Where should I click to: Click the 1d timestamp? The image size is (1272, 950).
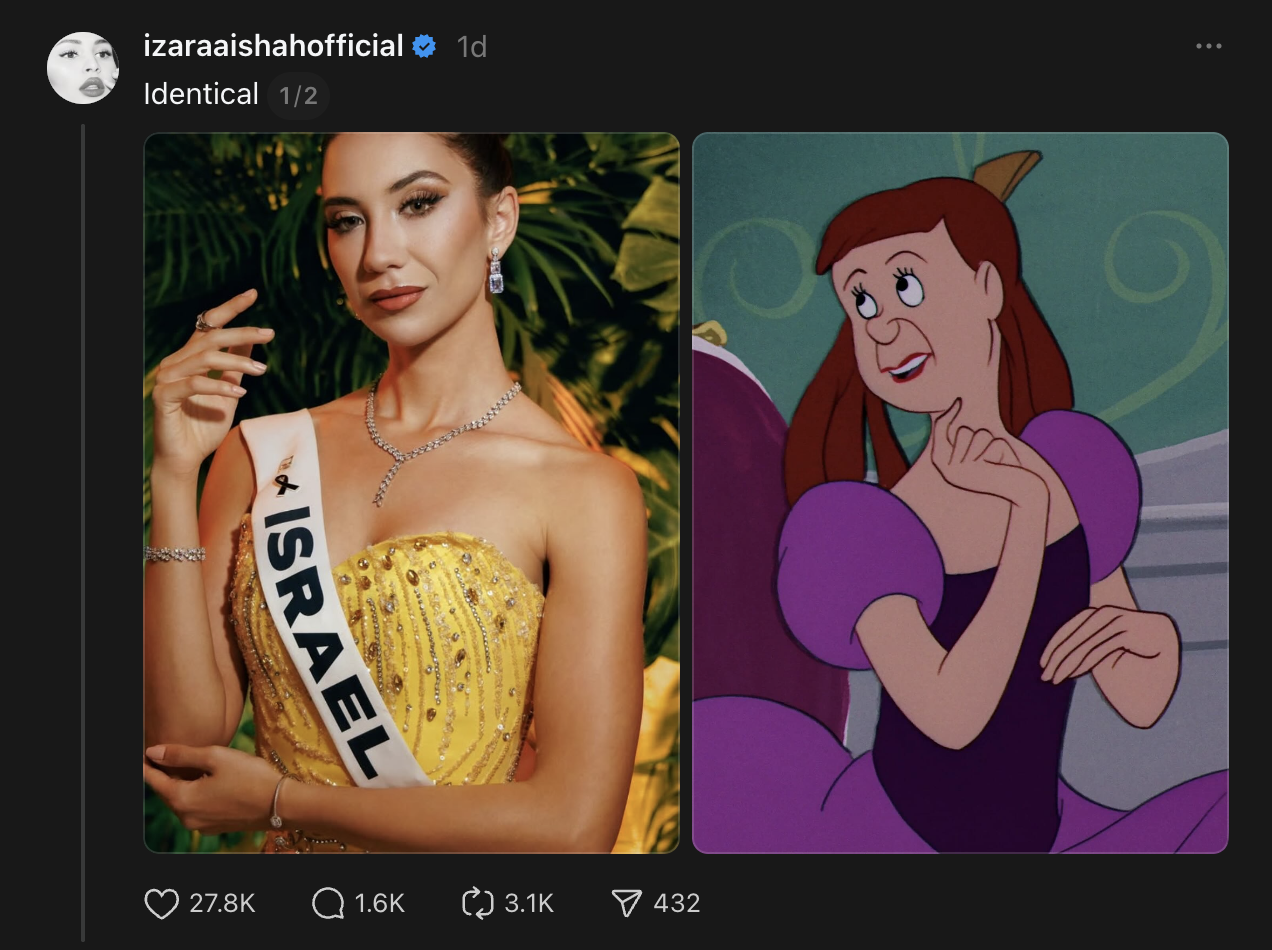471,47
